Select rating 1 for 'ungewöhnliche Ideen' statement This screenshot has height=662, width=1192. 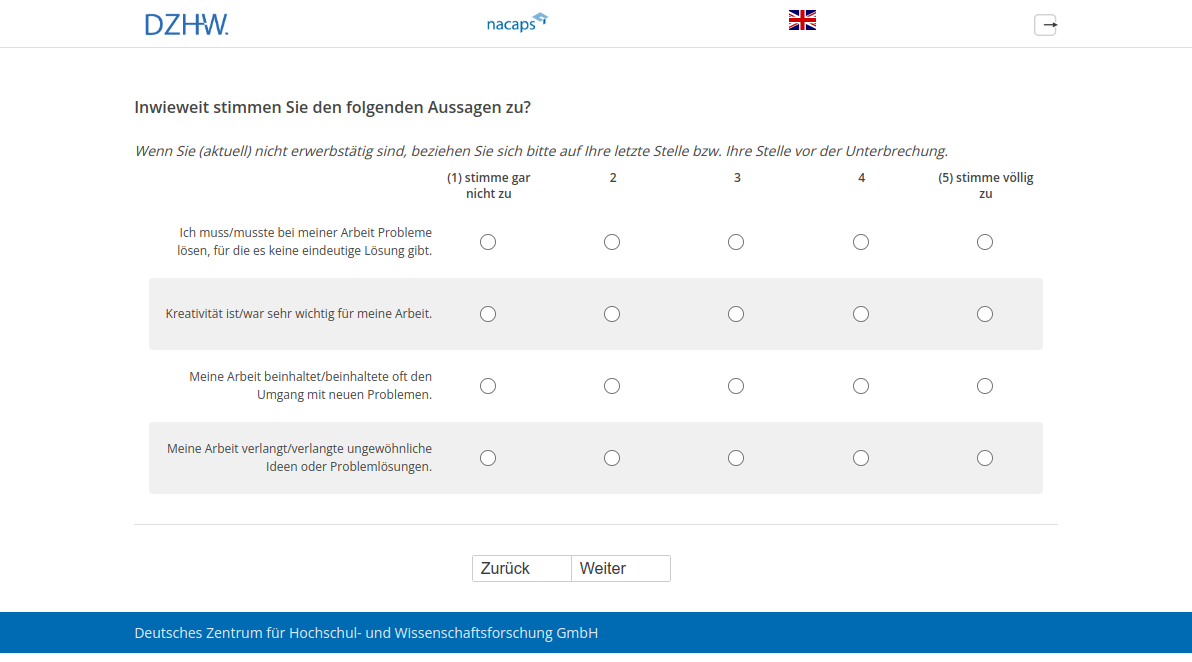488,458
